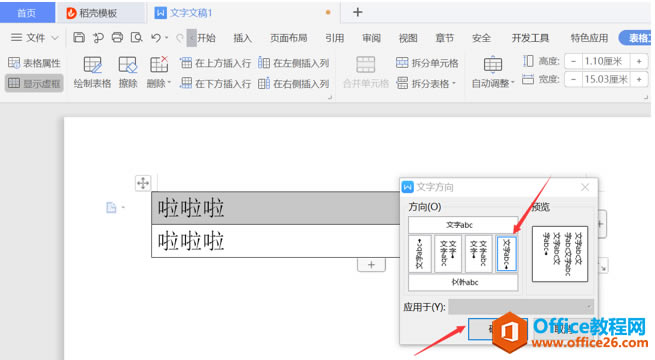
Task: Switch to the 插入 ribbon tab
Action: (242, 38)
